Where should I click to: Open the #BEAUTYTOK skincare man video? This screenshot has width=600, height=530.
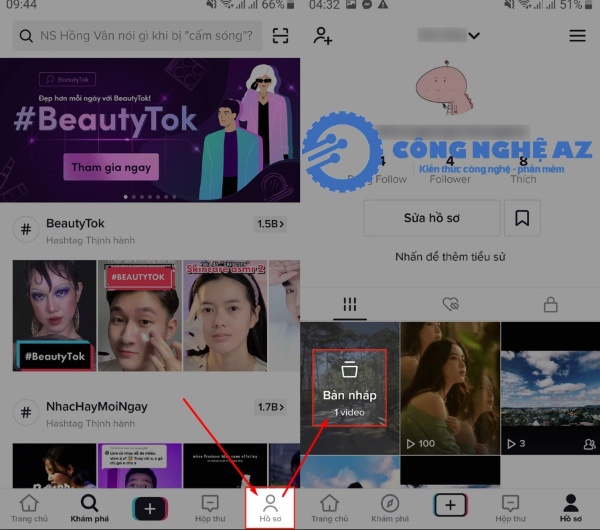click(x=140, y=316)
